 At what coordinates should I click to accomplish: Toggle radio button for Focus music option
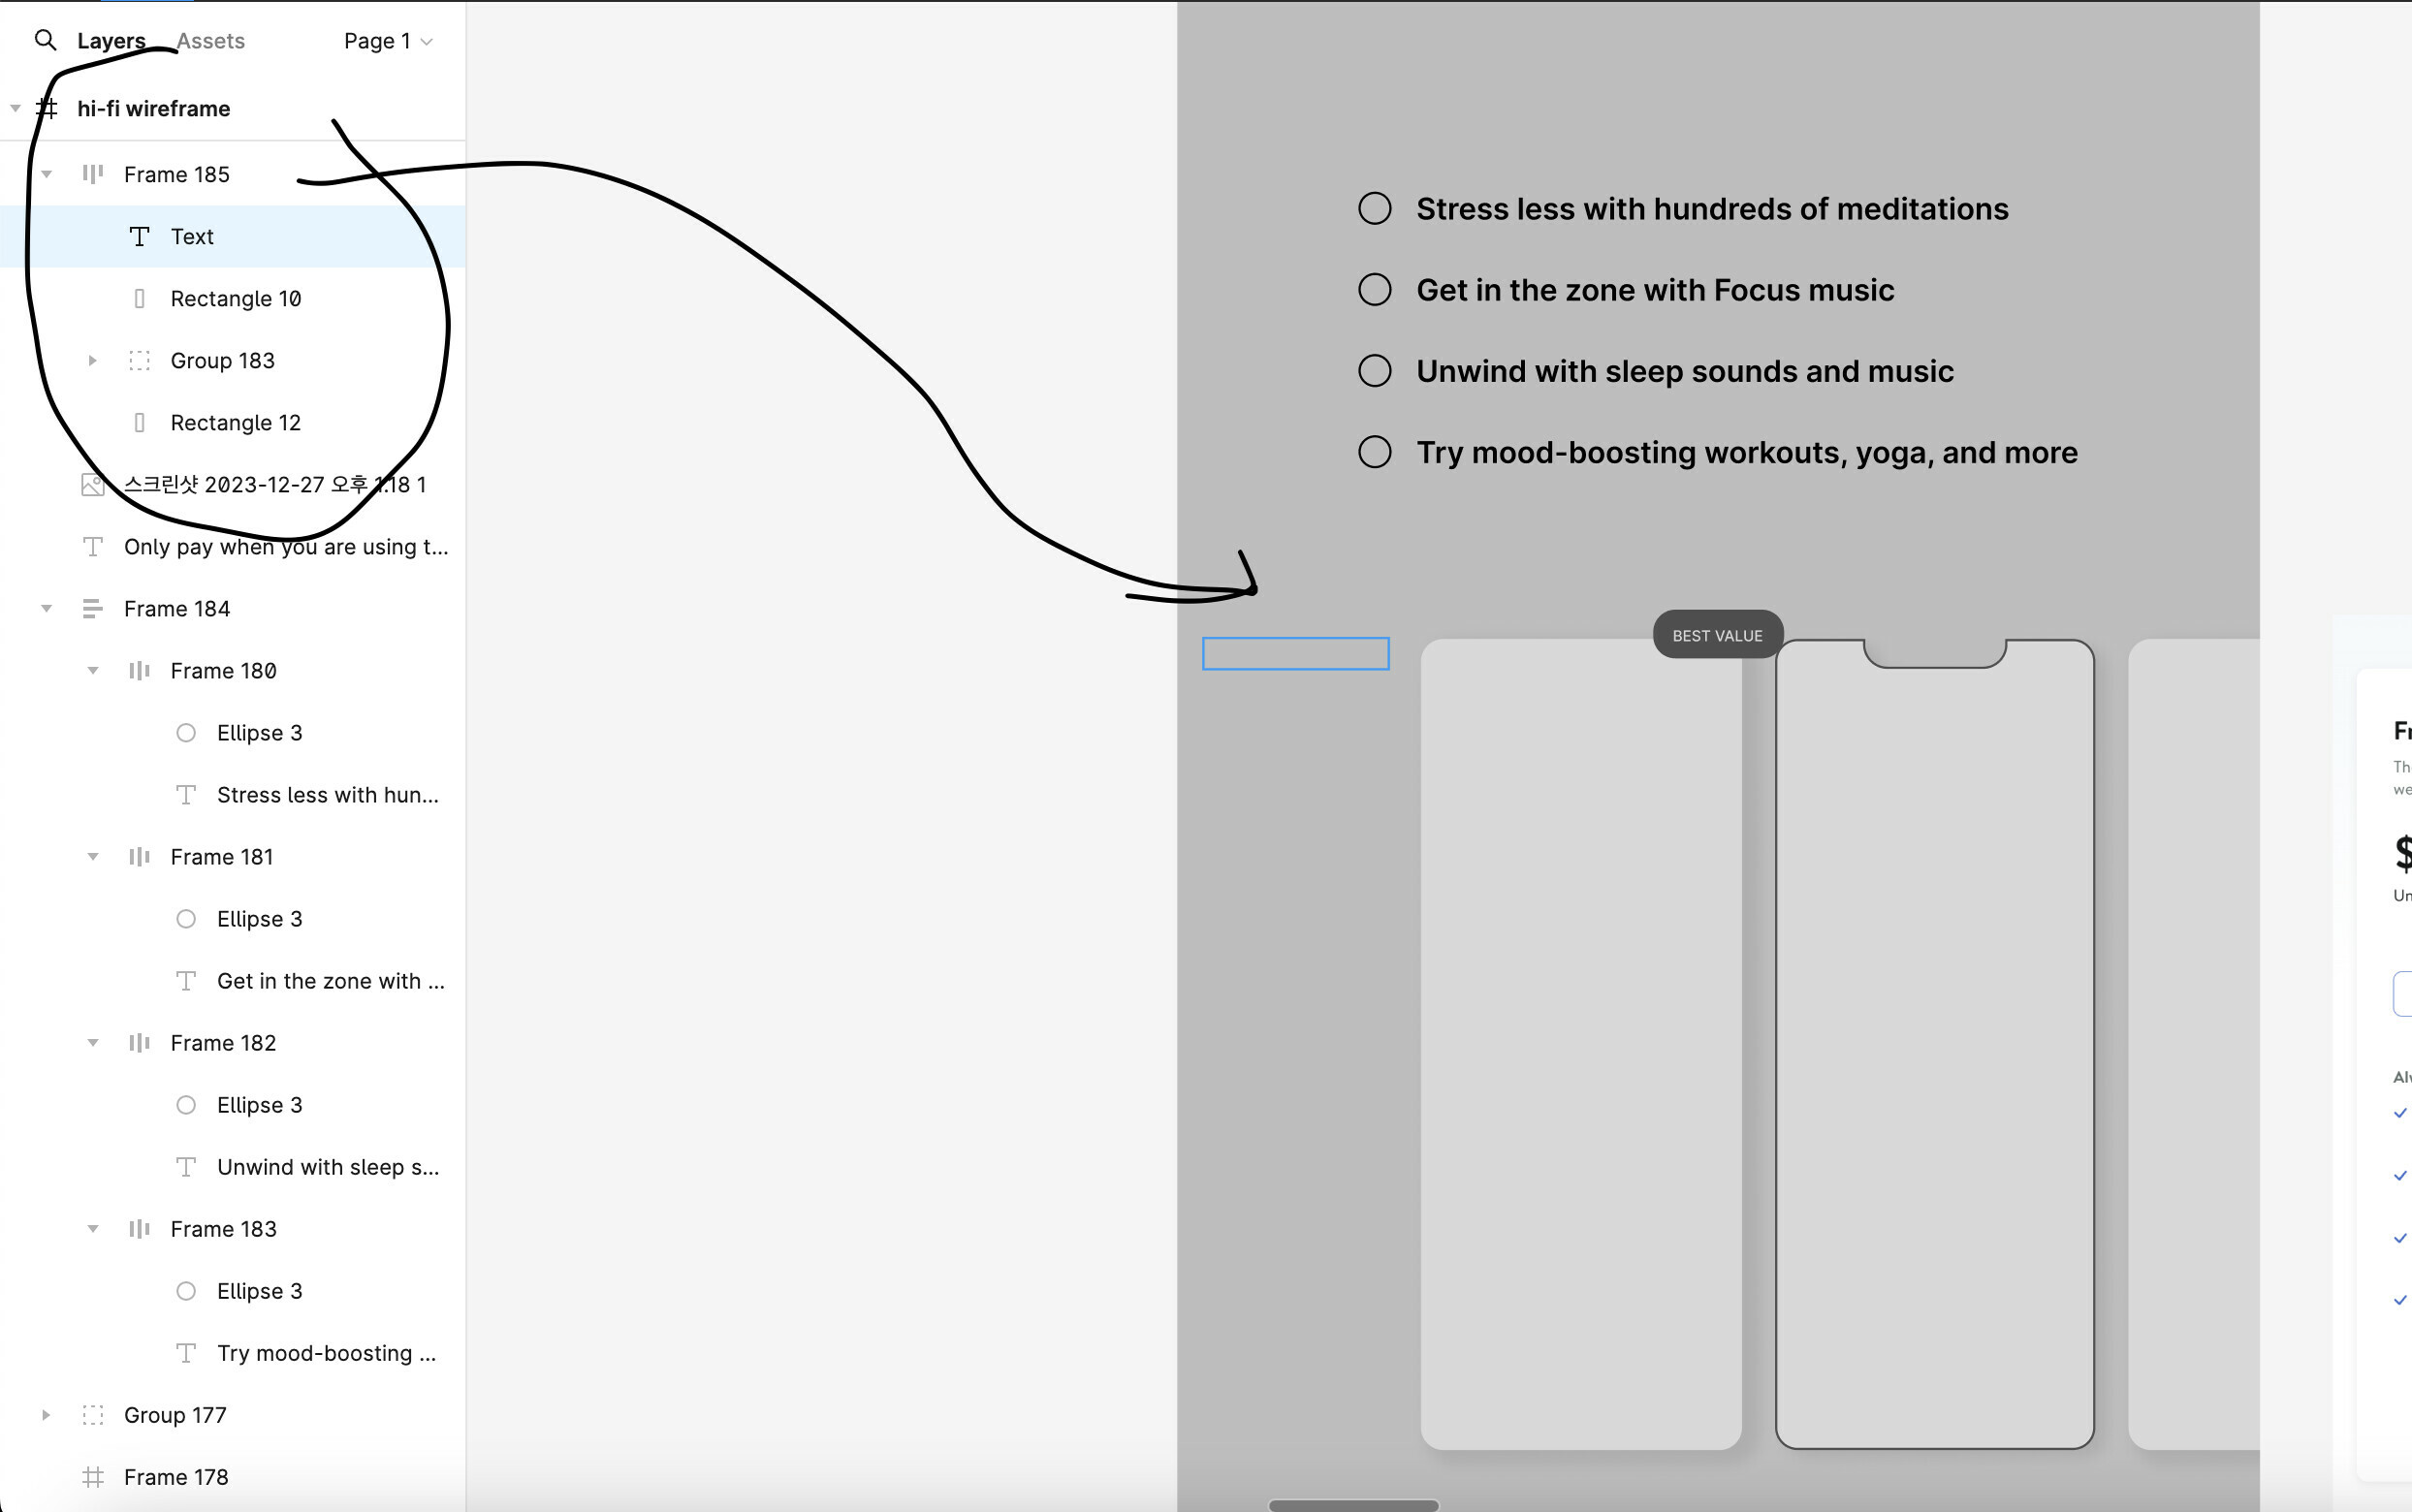click(1374, 289)
